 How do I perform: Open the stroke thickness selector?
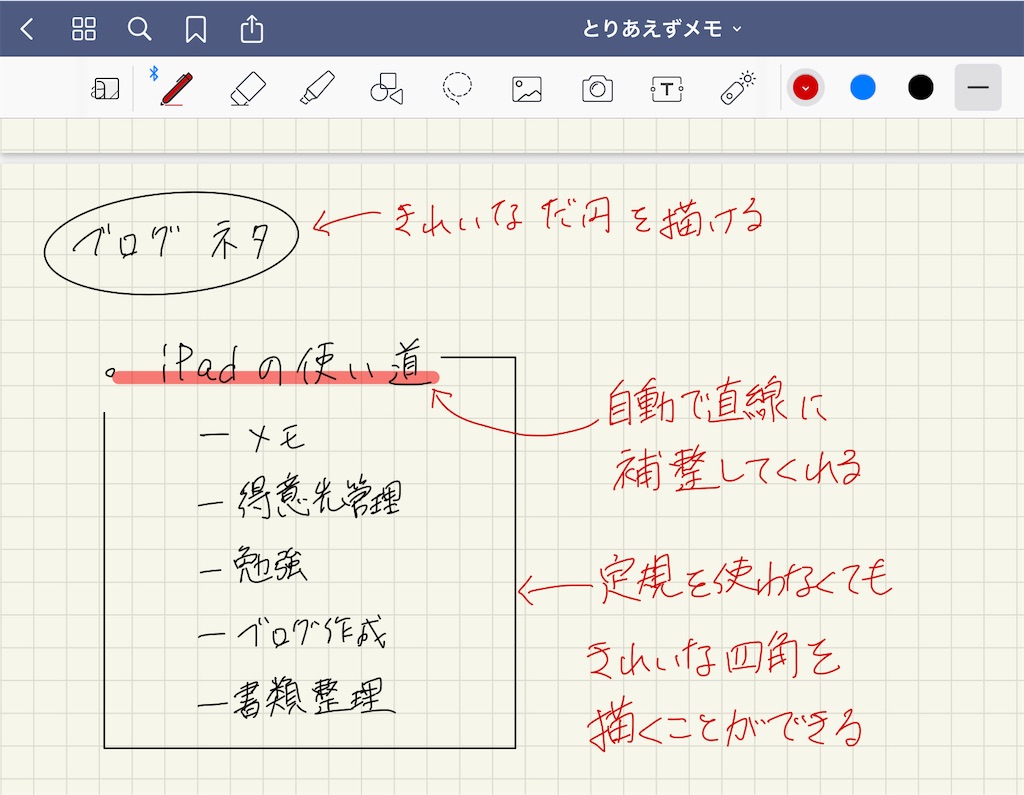pos(977,88)
